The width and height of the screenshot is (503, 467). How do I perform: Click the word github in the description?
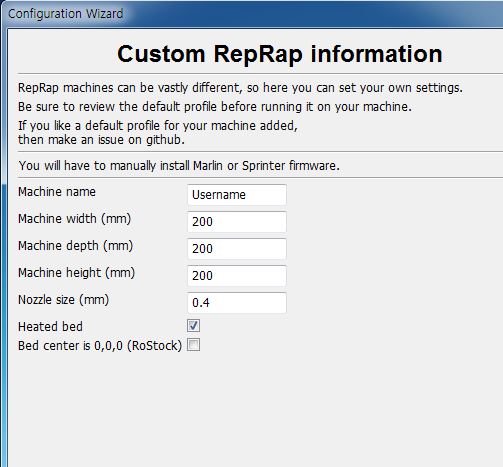coord(165,140)
